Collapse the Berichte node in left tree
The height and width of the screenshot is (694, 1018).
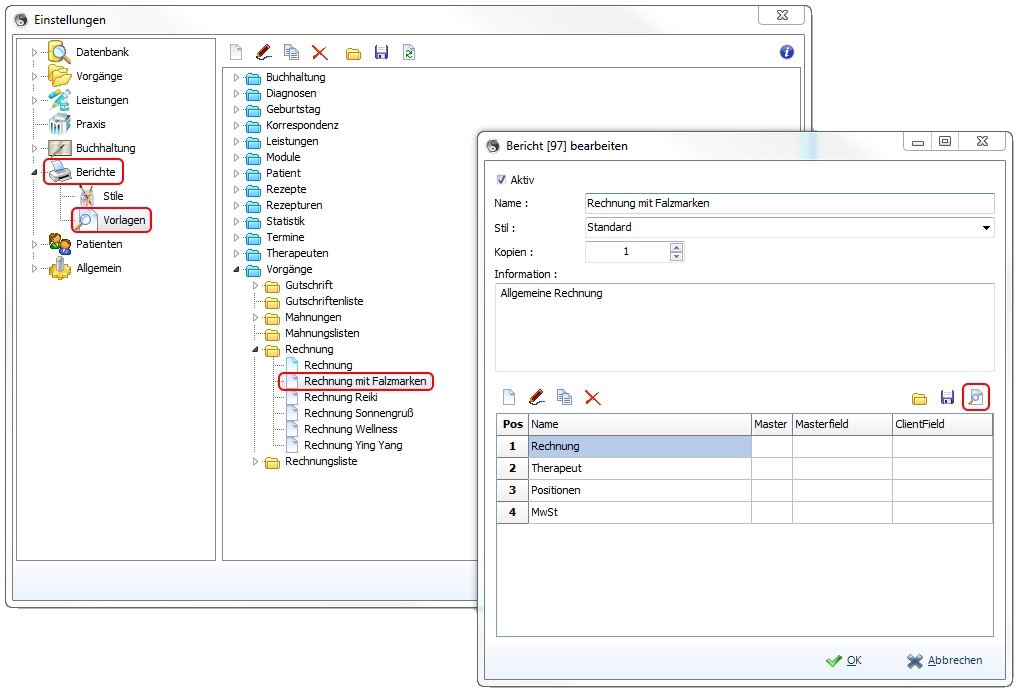34,172
